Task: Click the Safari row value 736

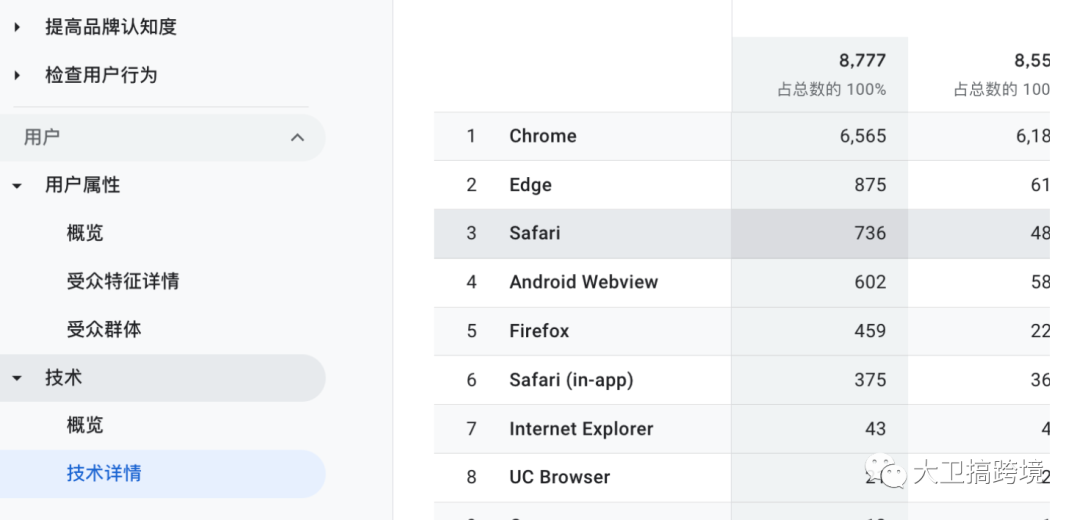Action: [x=870, y=233]
